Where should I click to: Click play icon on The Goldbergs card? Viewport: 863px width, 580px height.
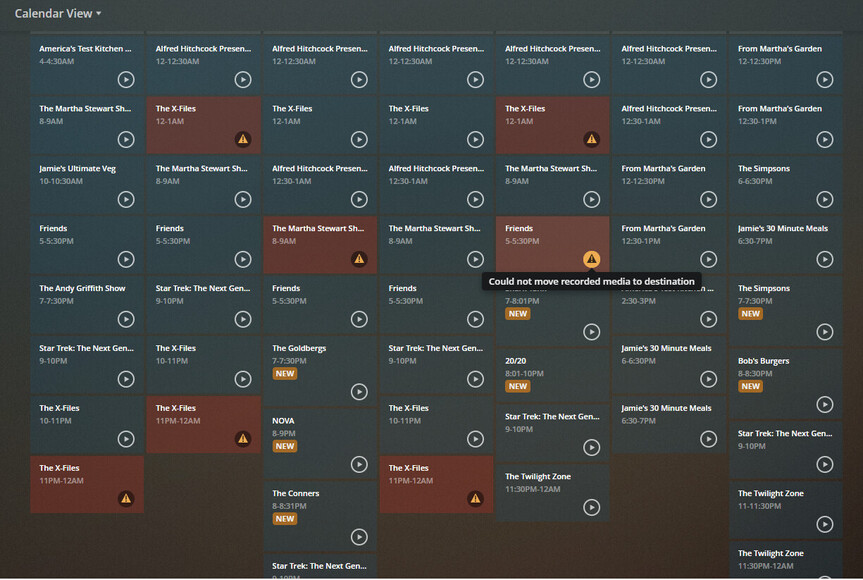tap(359, 392)
